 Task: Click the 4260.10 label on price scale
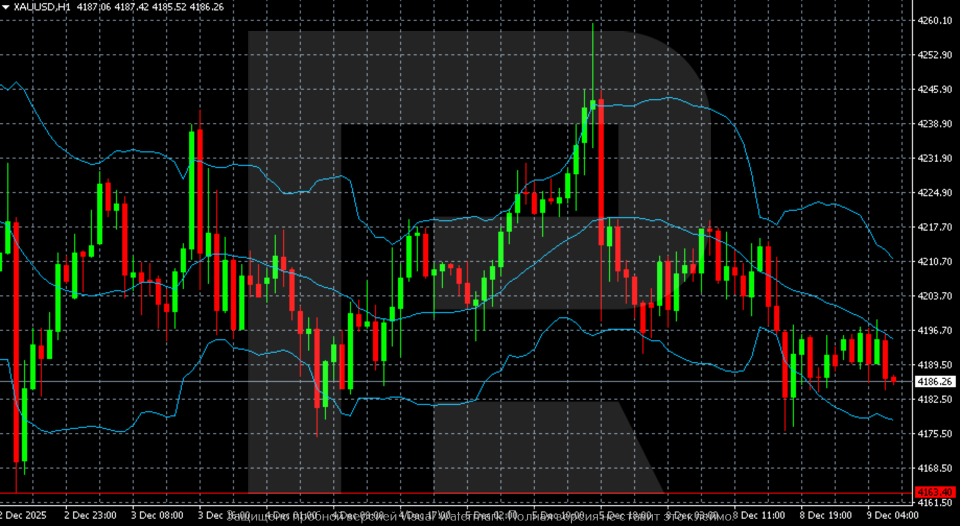point(934,20)
